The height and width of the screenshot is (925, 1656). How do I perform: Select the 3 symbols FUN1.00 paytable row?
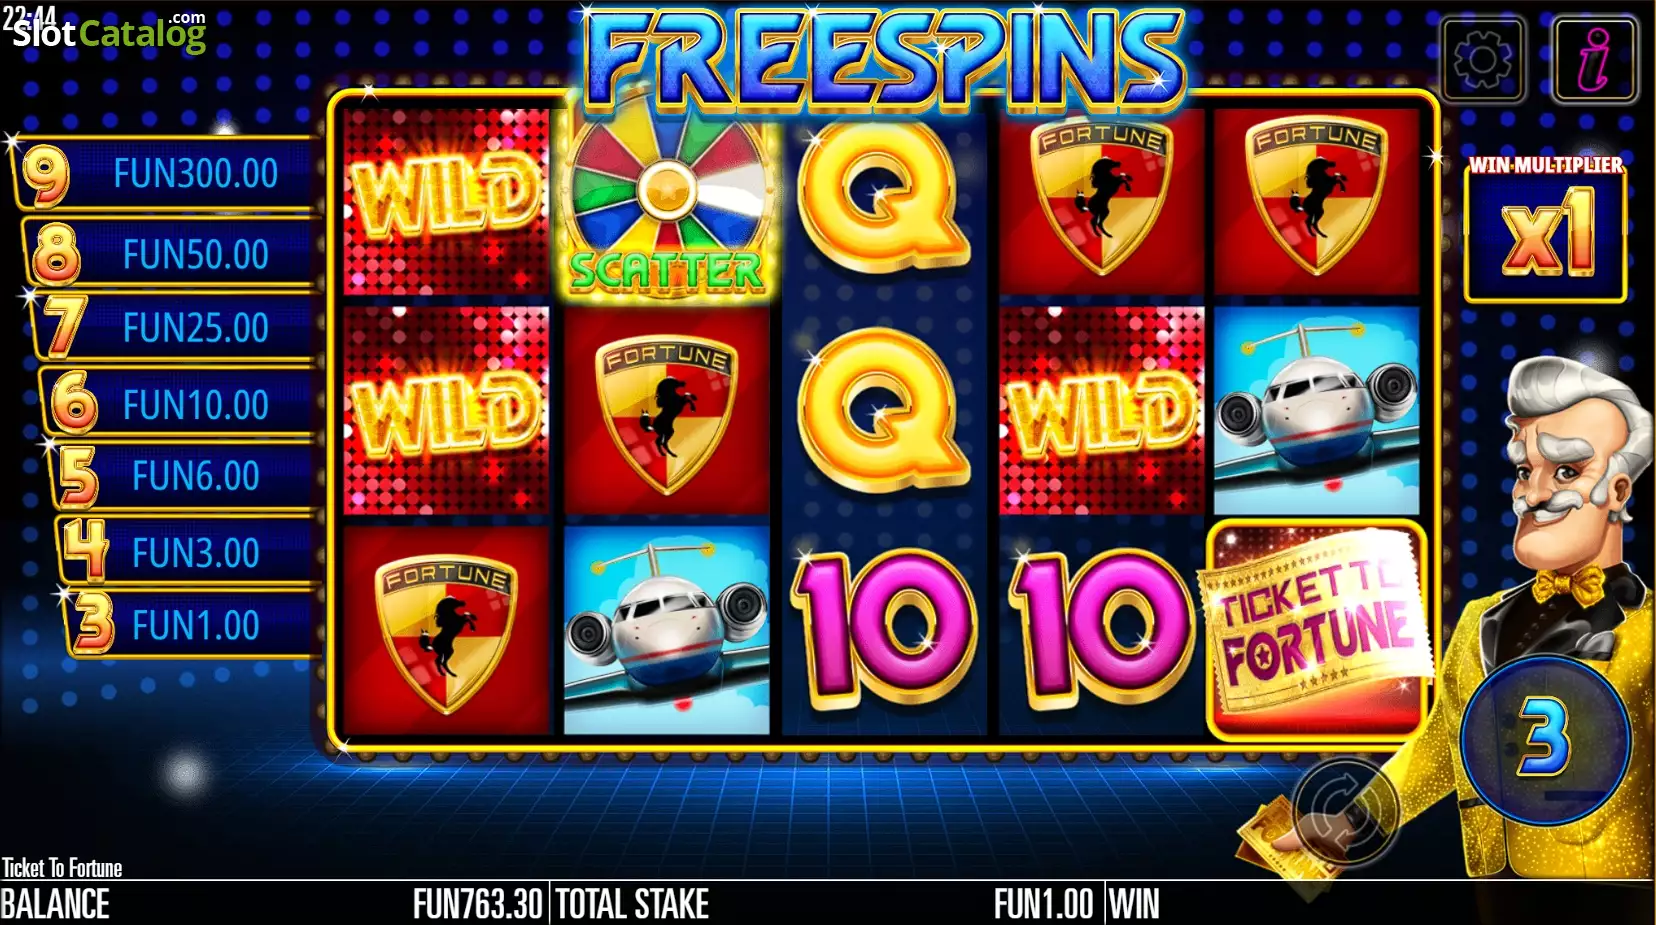pyautogui.click(x=191, y=625)
